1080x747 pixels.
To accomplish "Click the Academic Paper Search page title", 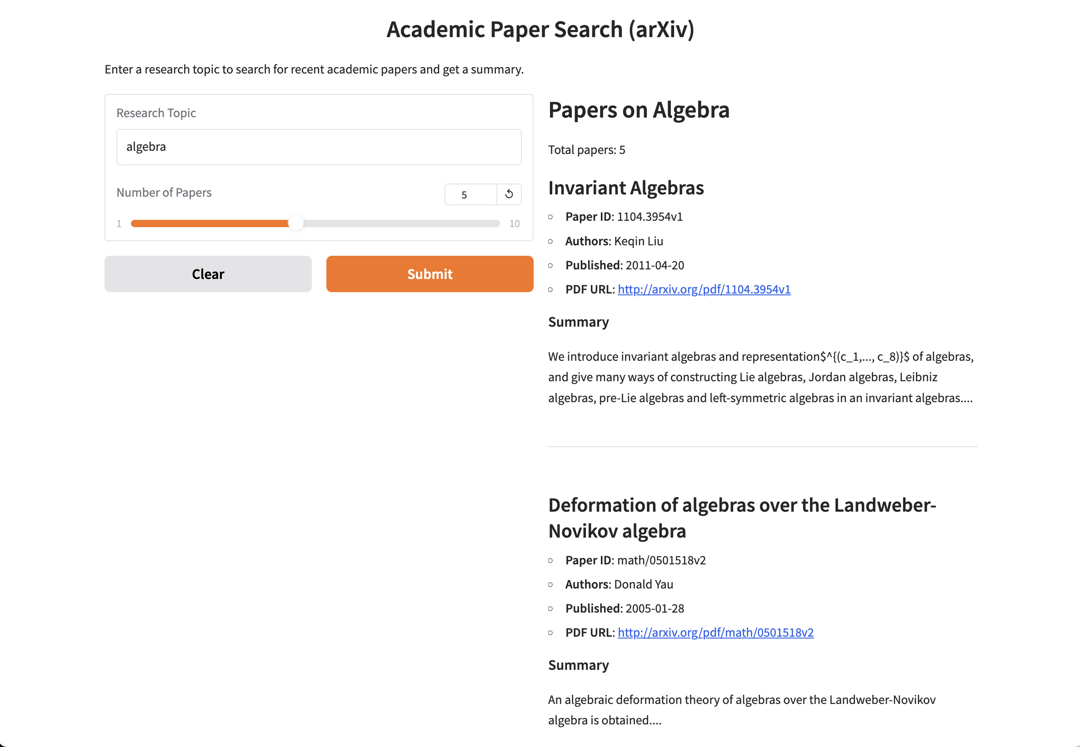I will [x=540, y=29].
